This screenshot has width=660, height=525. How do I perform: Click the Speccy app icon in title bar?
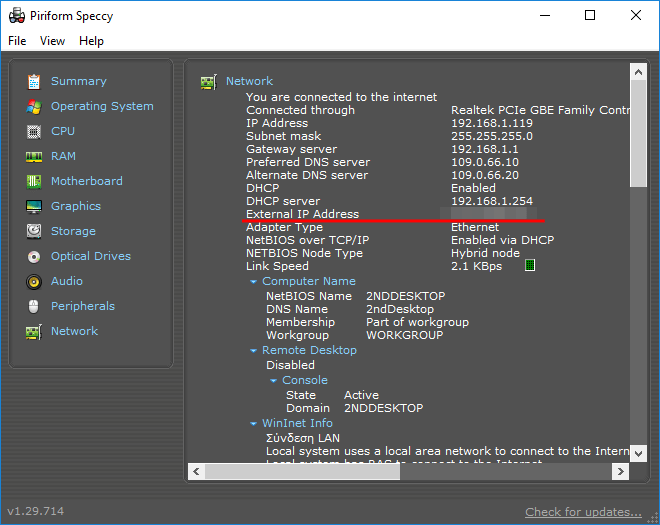(17, 16)
